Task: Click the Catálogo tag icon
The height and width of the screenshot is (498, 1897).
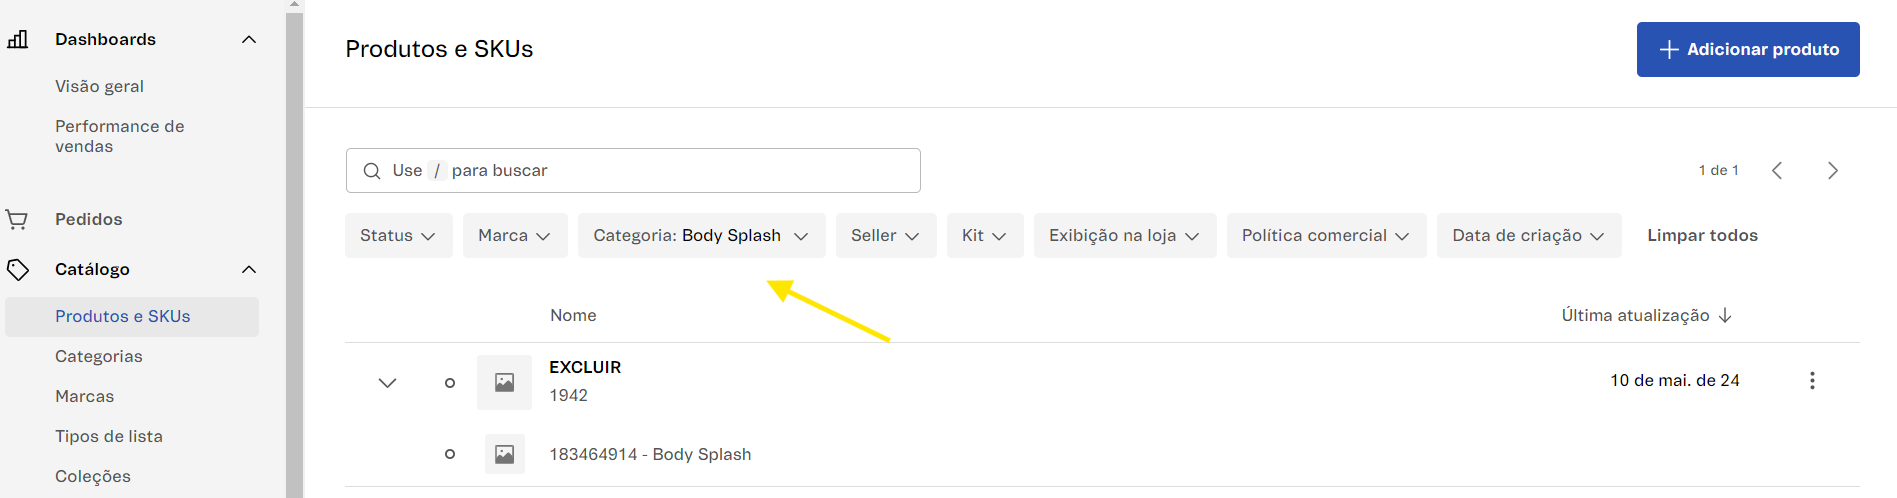Action: click(x=18, y=269)
